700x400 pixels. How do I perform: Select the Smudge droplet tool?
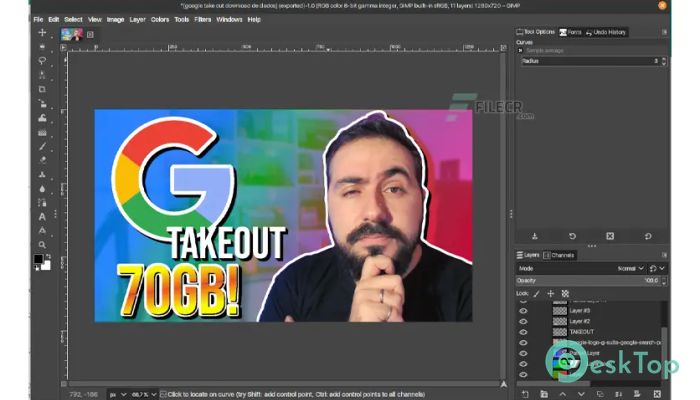tap(42, 189)
